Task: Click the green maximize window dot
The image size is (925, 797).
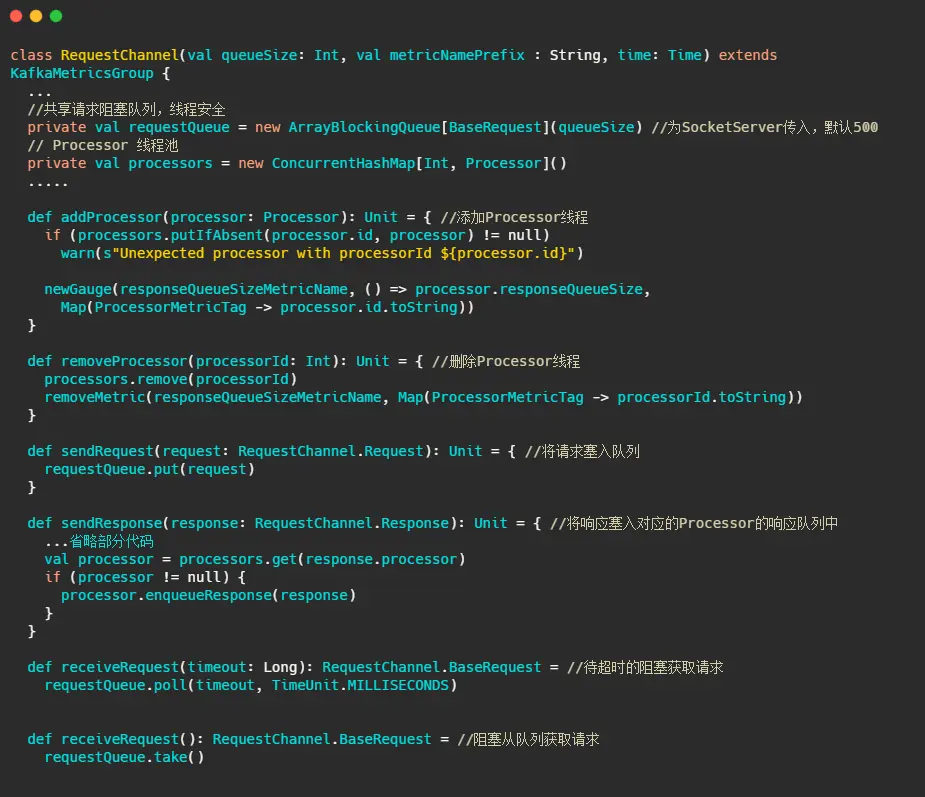Action: (56, 16)
